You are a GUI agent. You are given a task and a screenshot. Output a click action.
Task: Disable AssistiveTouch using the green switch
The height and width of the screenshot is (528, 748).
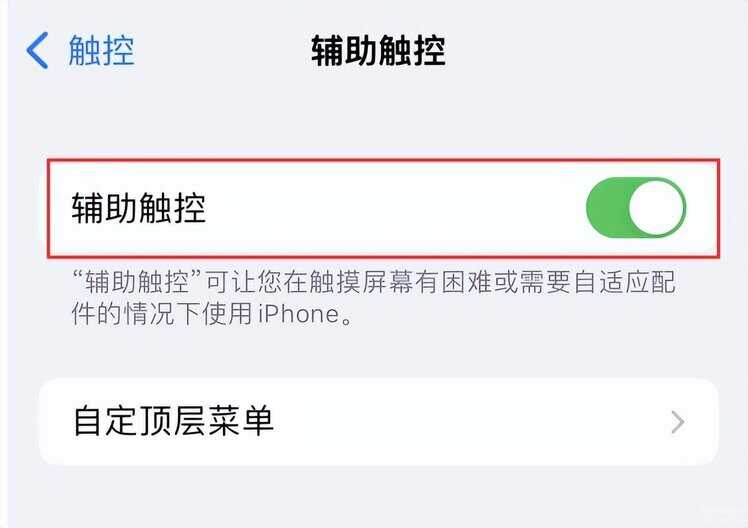pyautogui.click(x=636, y=207)
